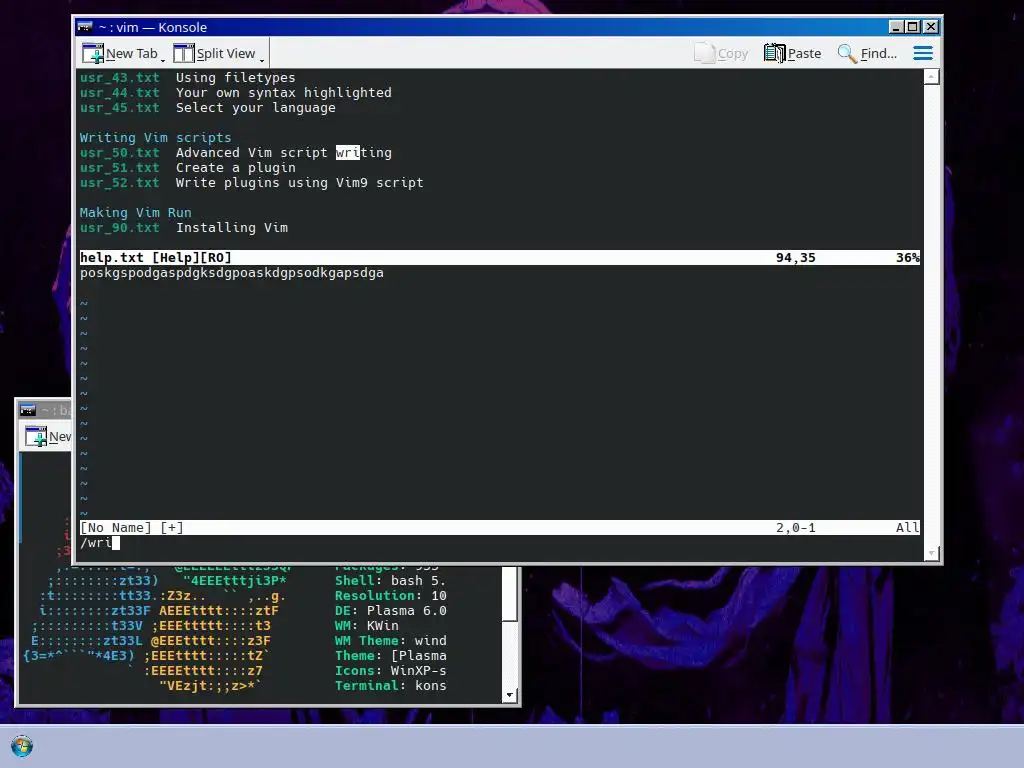Click the usr_52.txt help link
The width and height of the screenshot is (1024, 768).
(x=120, y=183)
